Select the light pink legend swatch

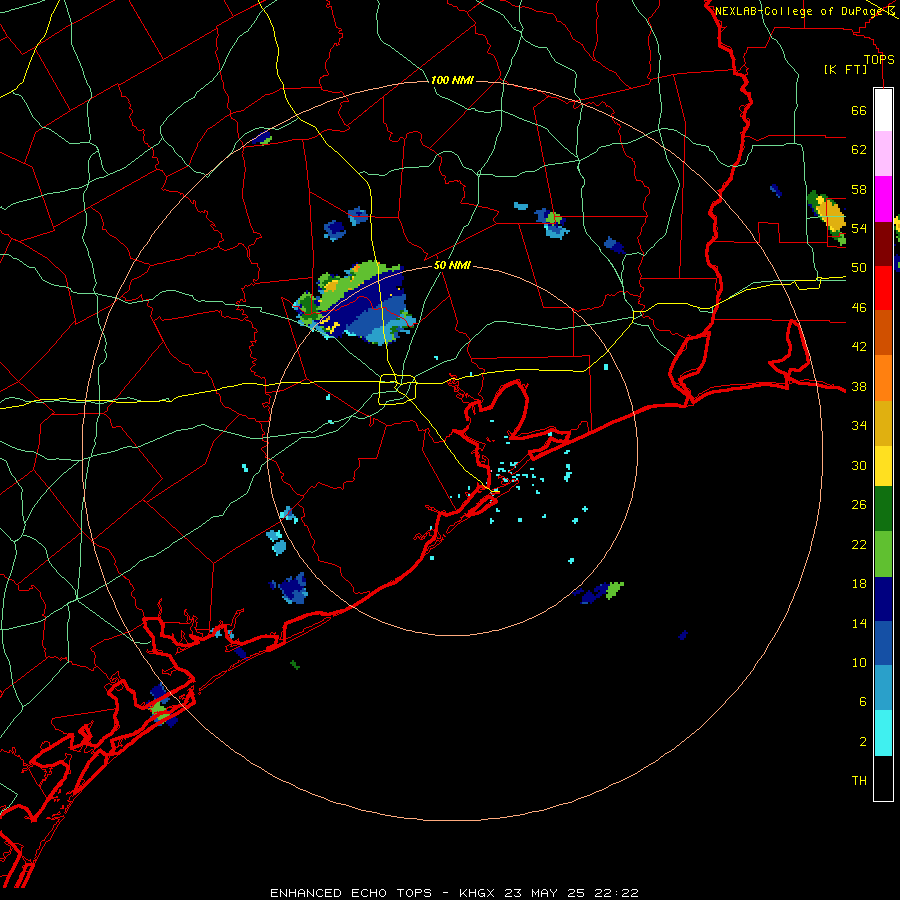click(883, 154)
